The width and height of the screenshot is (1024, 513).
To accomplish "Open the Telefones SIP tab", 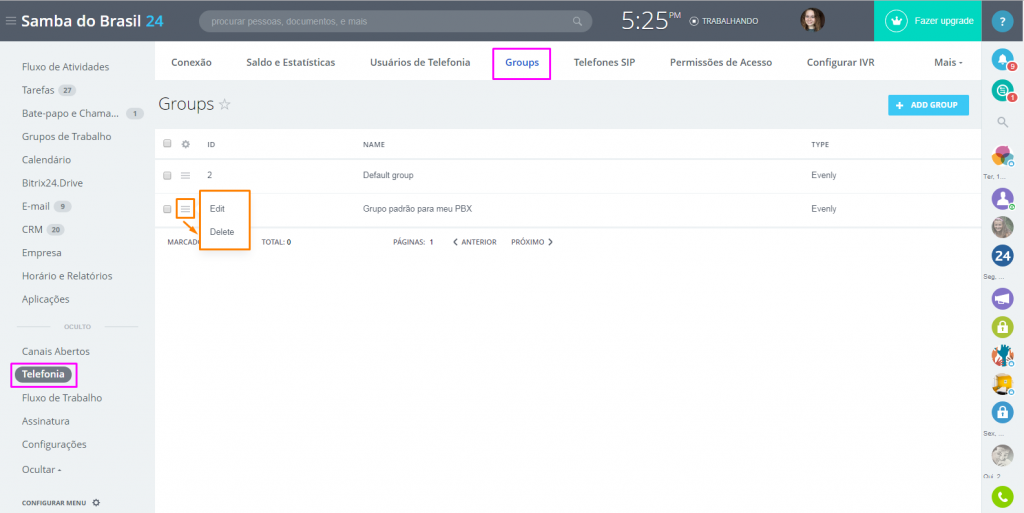I will (x=604, y=63).
